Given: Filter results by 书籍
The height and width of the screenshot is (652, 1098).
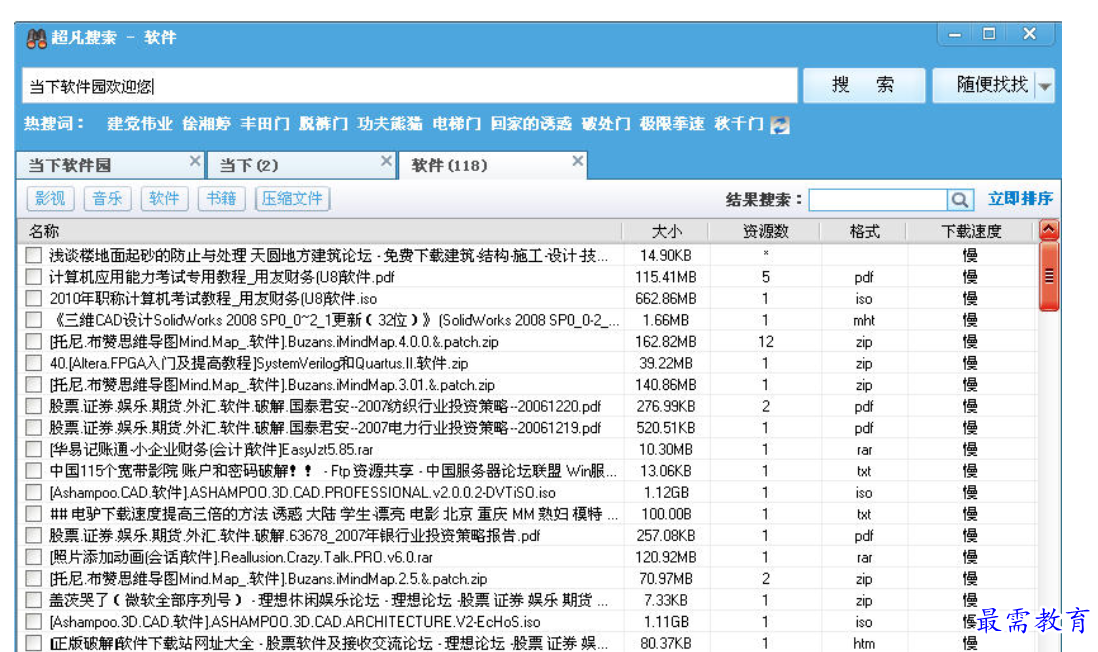Looking at the screenshot, I should coord(221,199).
